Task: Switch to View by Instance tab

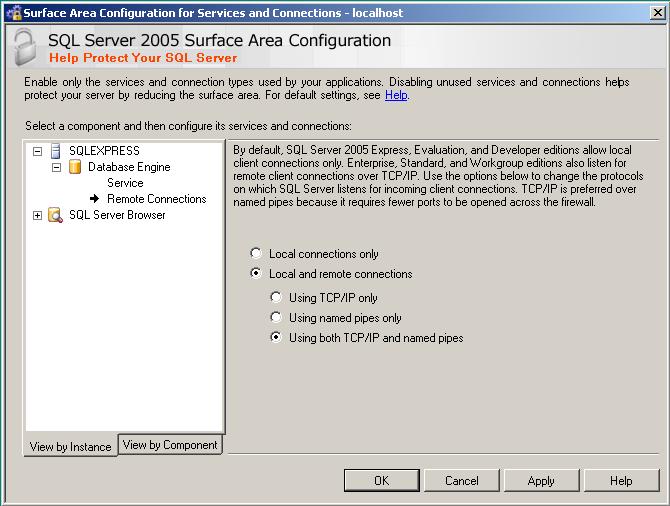Action: click(x=71, y=447)
